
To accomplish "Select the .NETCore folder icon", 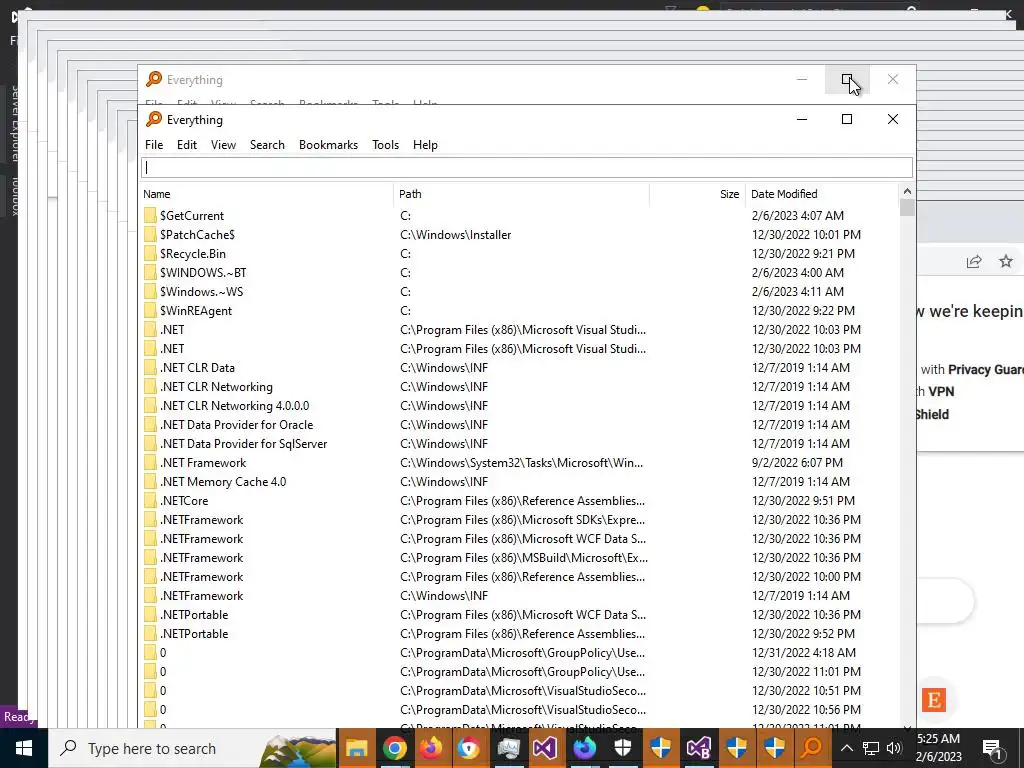I will pos(150,501).
